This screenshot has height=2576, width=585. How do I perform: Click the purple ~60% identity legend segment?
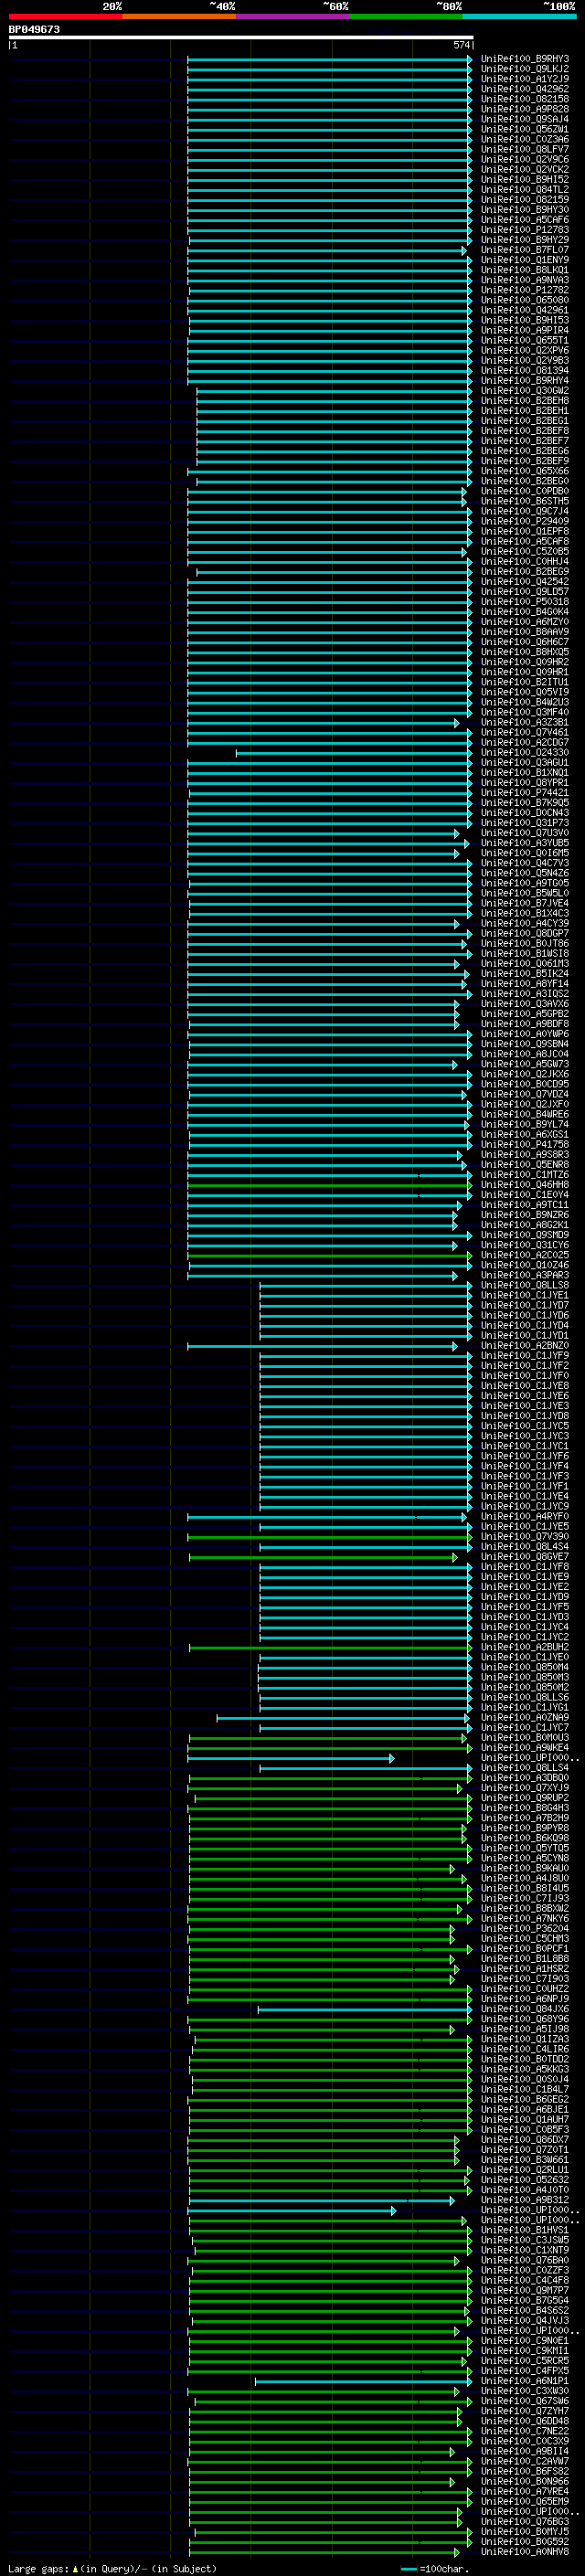tap(292, 16)
